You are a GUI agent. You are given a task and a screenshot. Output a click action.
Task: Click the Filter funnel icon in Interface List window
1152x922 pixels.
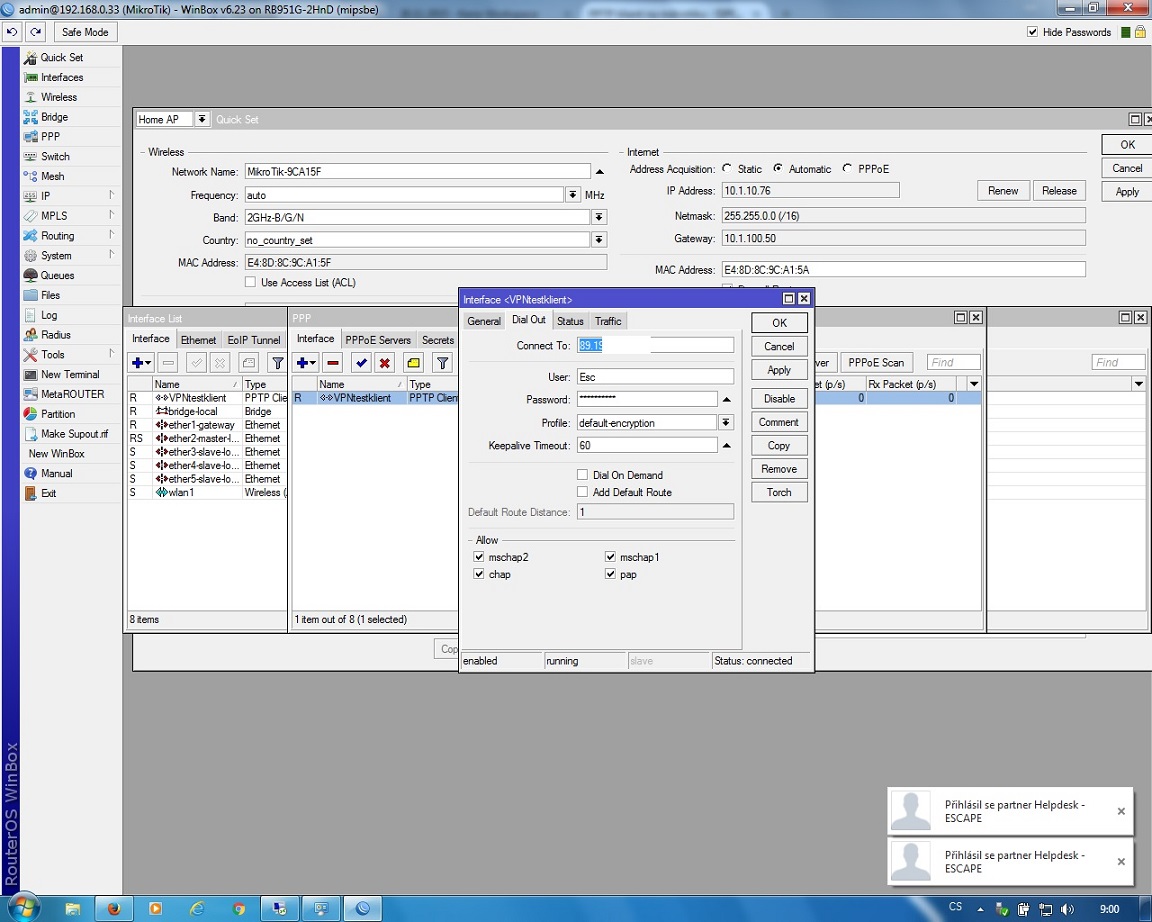278,363
